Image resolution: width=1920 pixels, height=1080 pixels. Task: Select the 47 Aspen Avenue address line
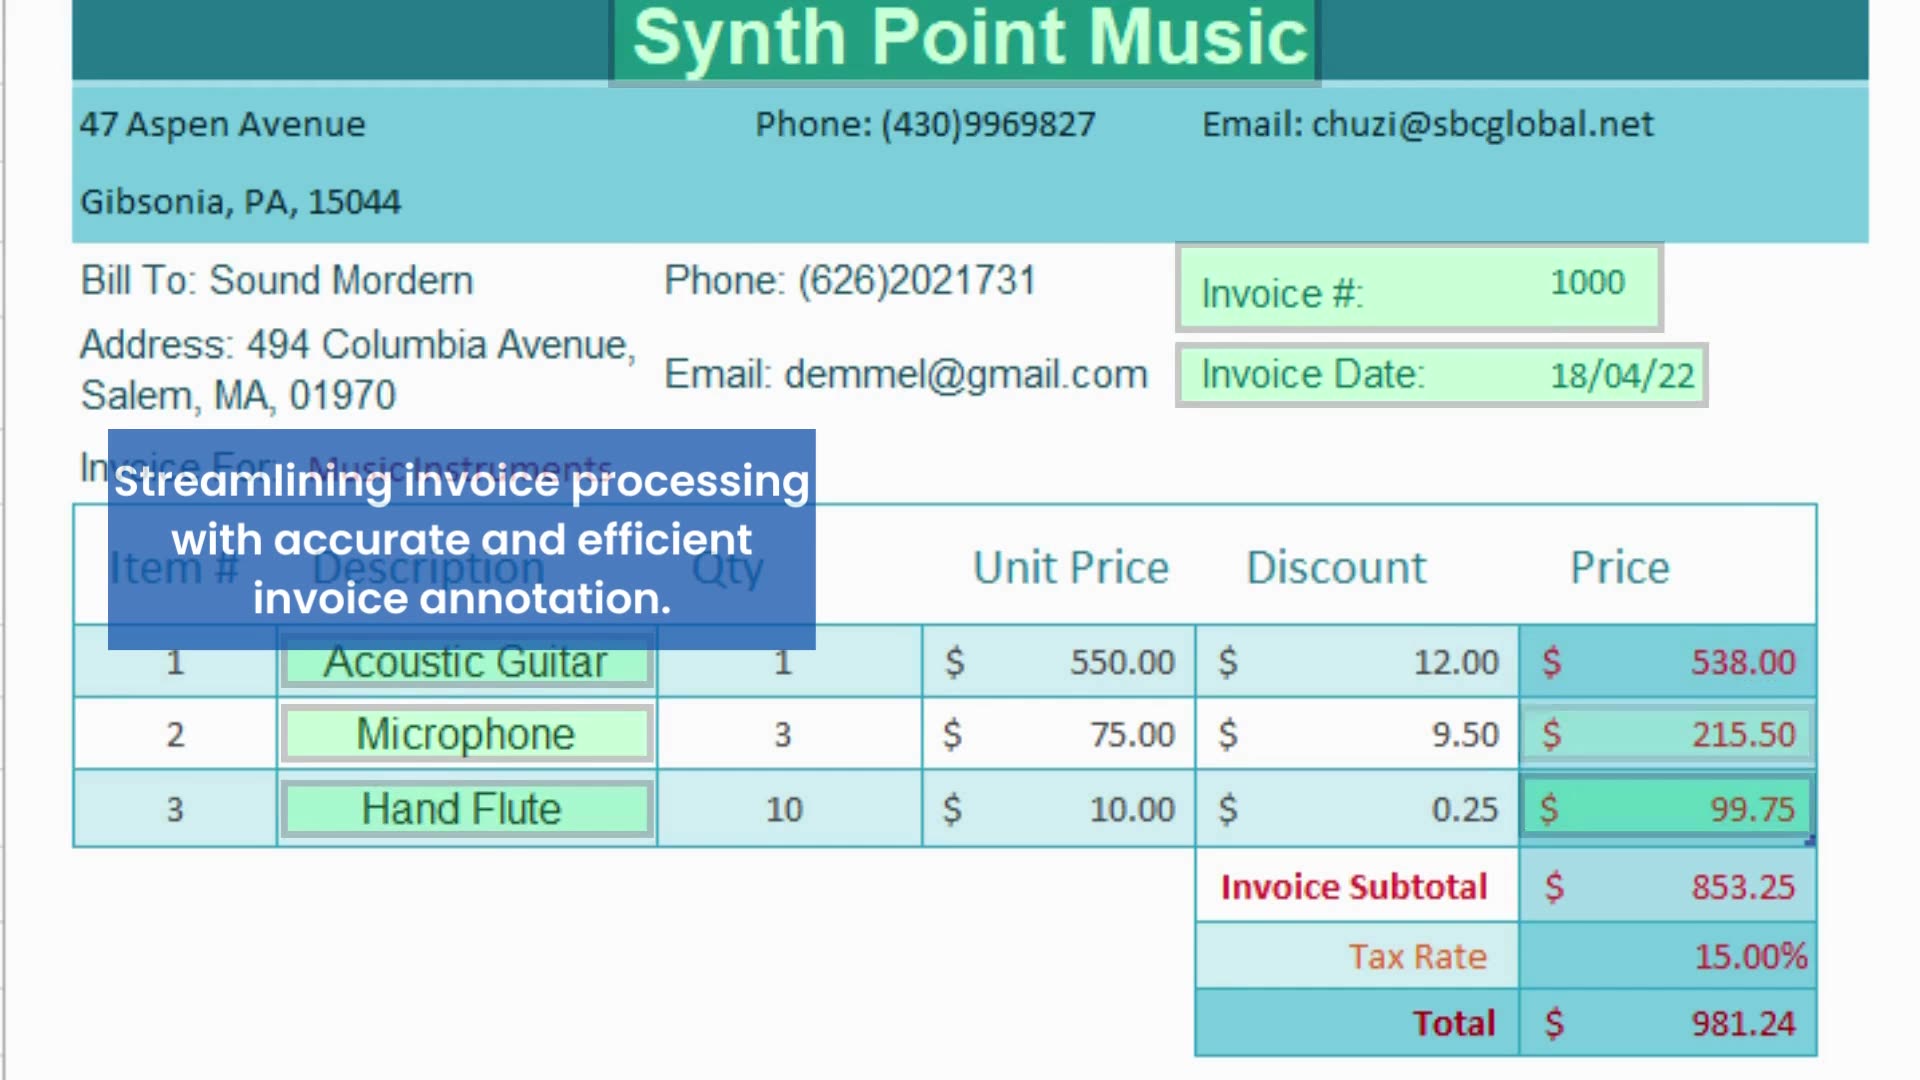click(x=223, y=124)
